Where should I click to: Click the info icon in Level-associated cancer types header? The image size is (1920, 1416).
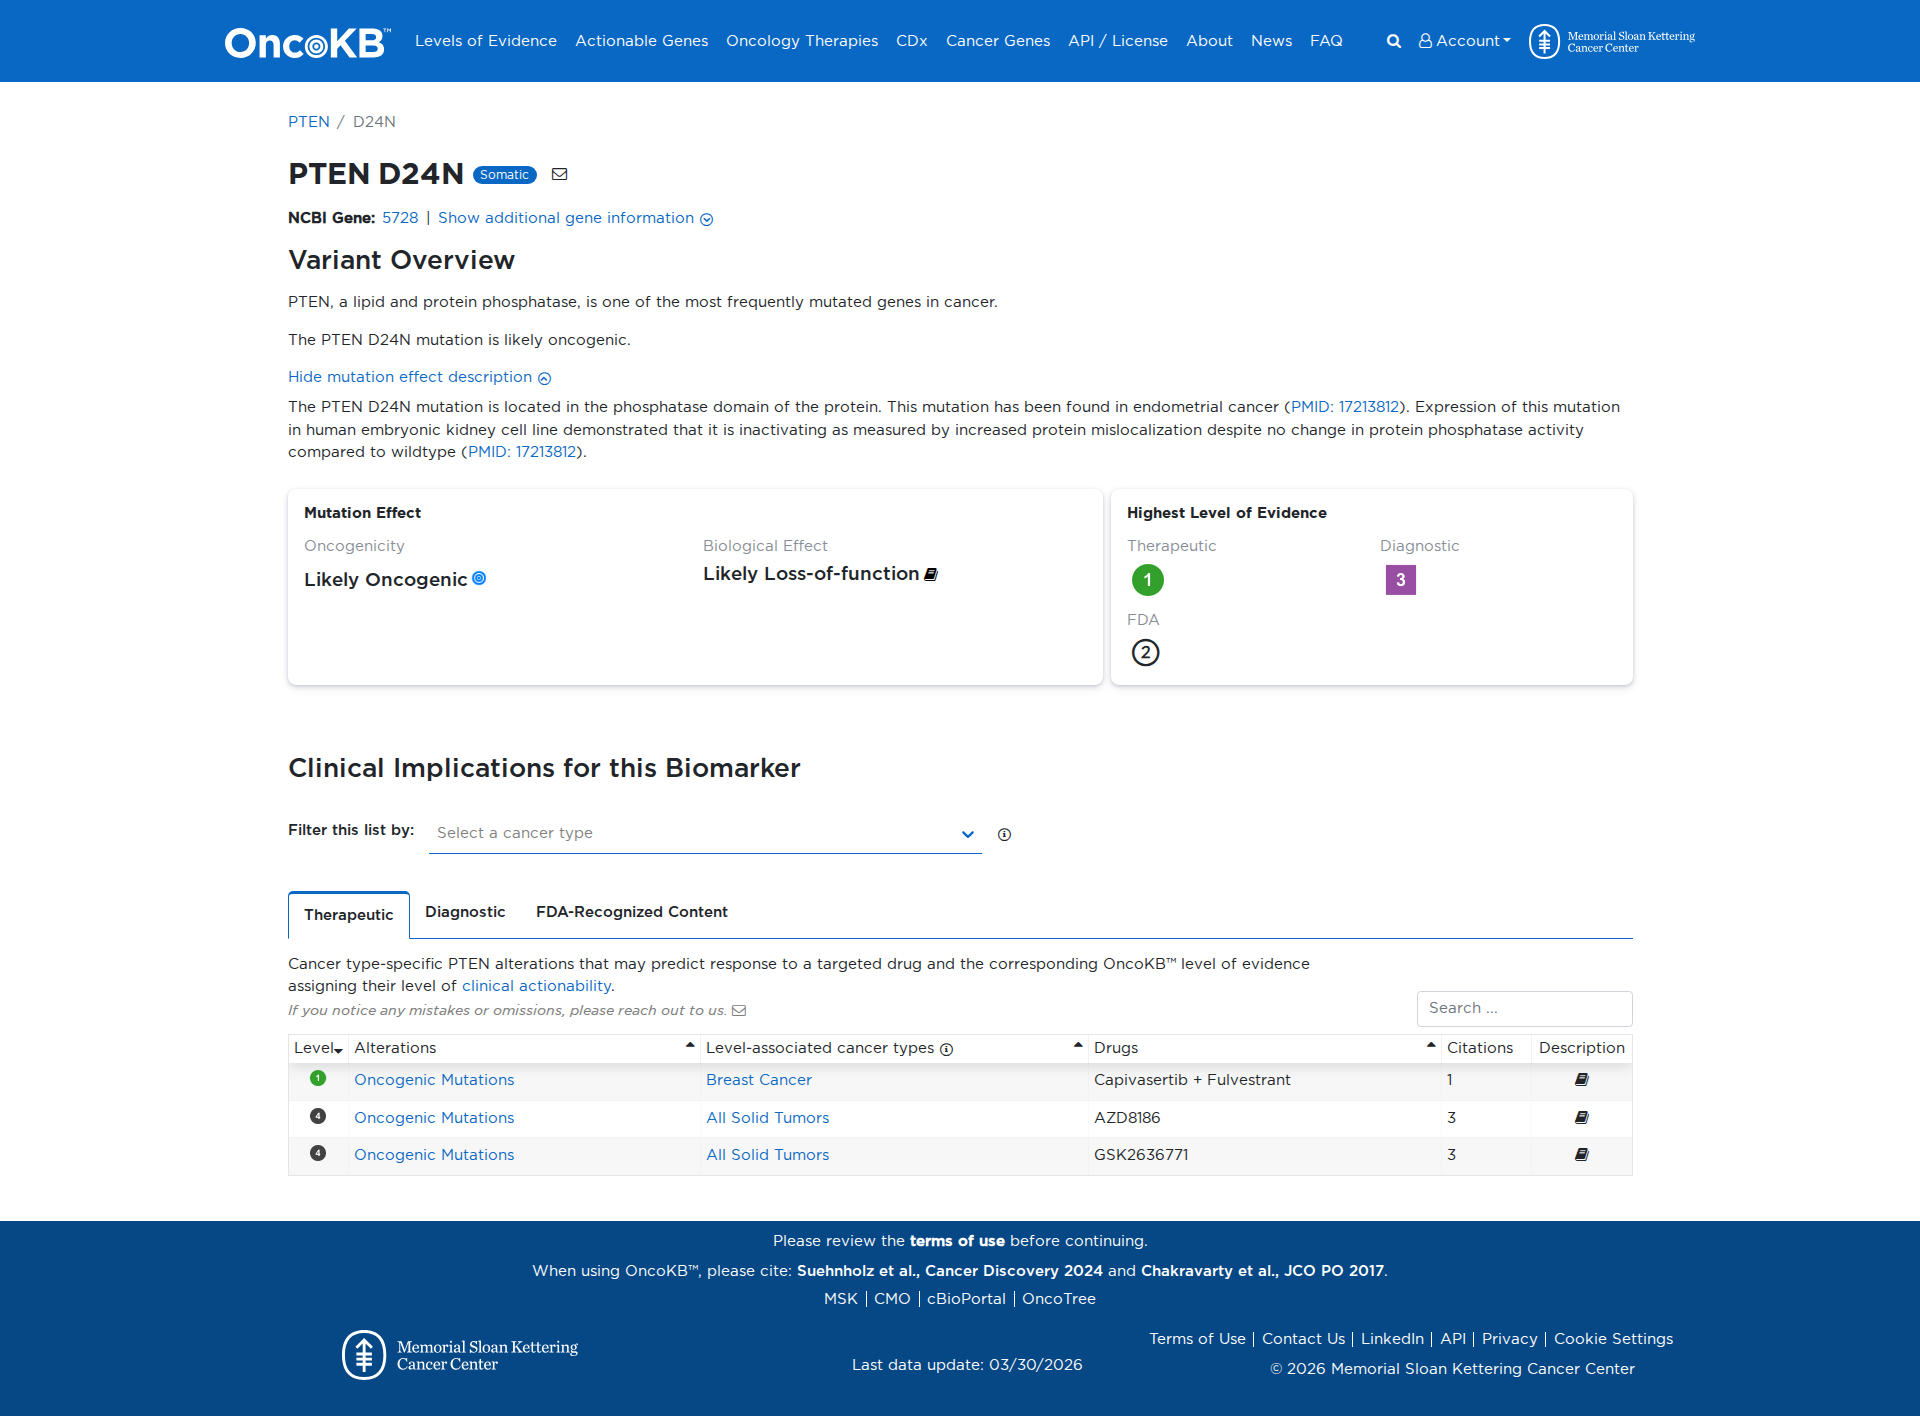[x=946, y=1049]
